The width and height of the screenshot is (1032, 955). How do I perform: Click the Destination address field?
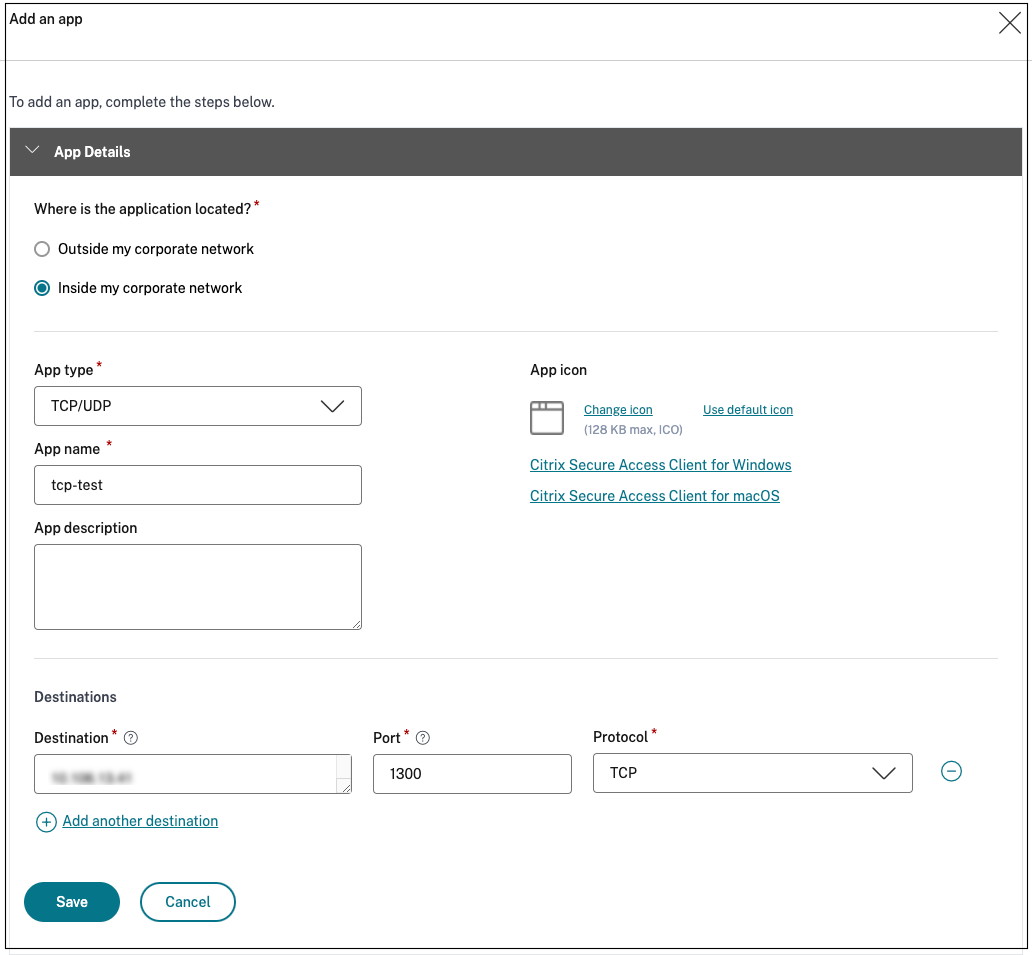[x=185, y=774]
